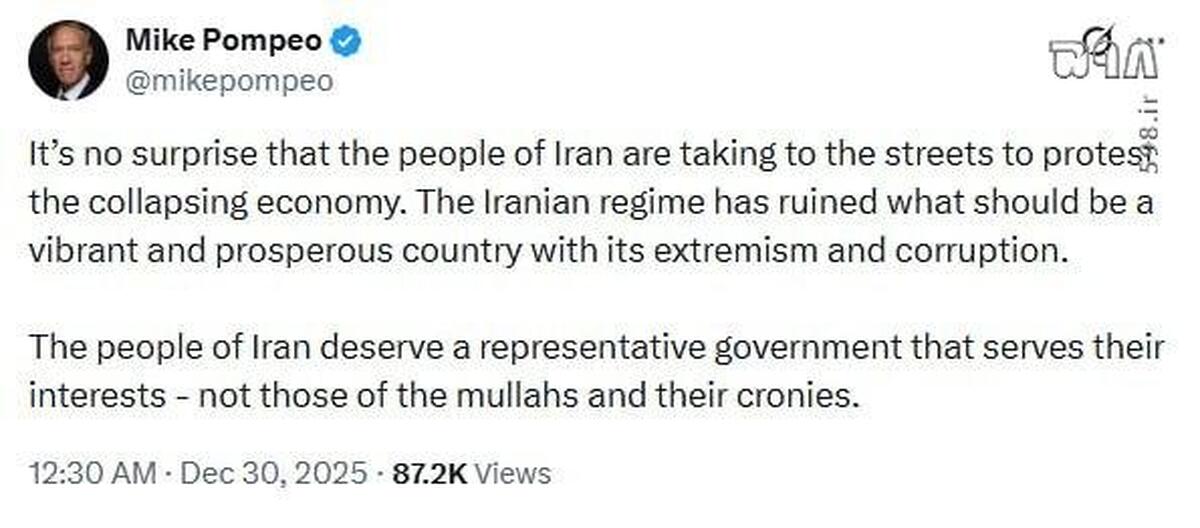The image size is (1200, 528).
Task: Click Mike Pompeo's profile picture
Action: click(x=67, y=60)
